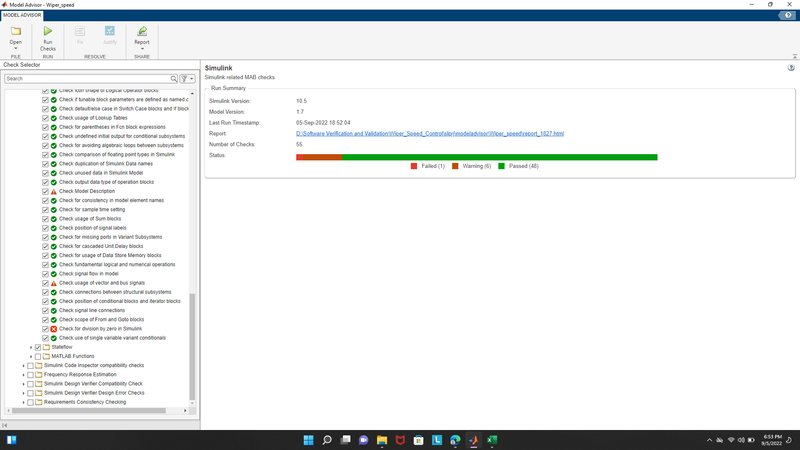Viewport: 800px width, 450px height.
Task: Click the filter funnel icon
Action: click(x=184, y=79)
